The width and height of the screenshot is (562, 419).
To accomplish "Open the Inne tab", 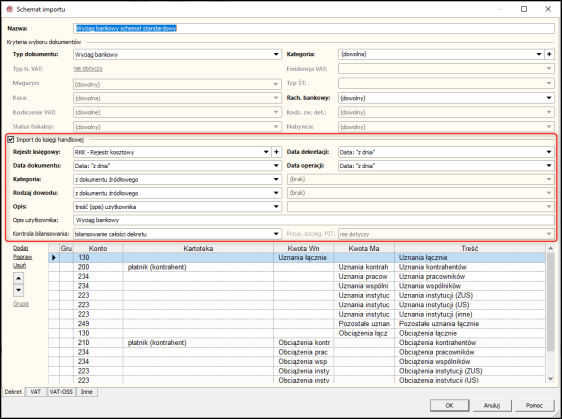I will [86, 392].
